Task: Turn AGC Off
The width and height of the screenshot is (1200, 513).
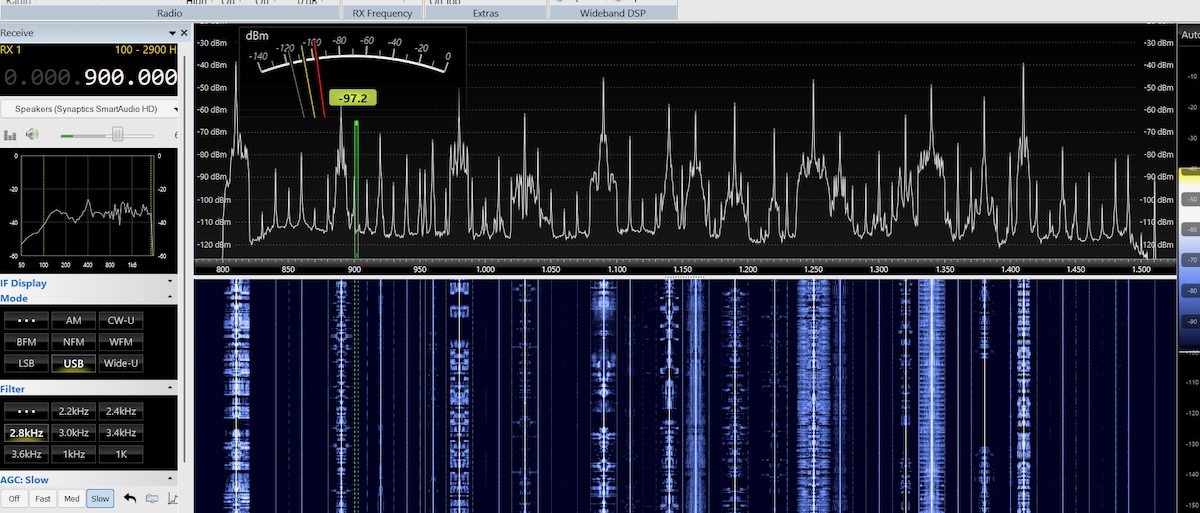Action: [x=14, y=498]
